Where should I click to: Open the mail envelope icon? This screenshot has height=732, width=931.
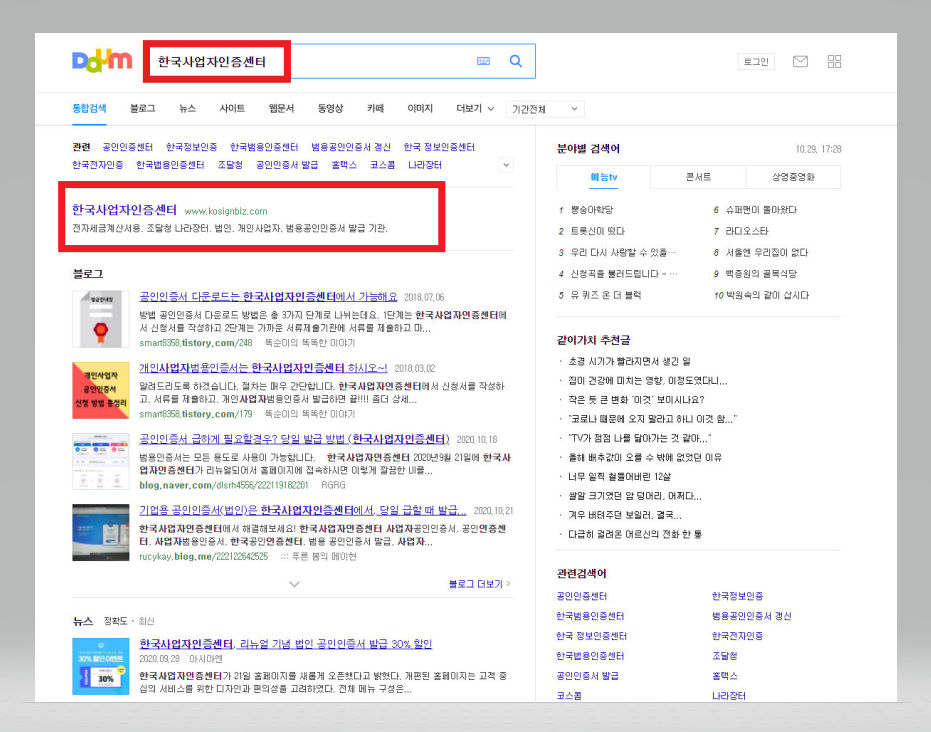(800, 61)
